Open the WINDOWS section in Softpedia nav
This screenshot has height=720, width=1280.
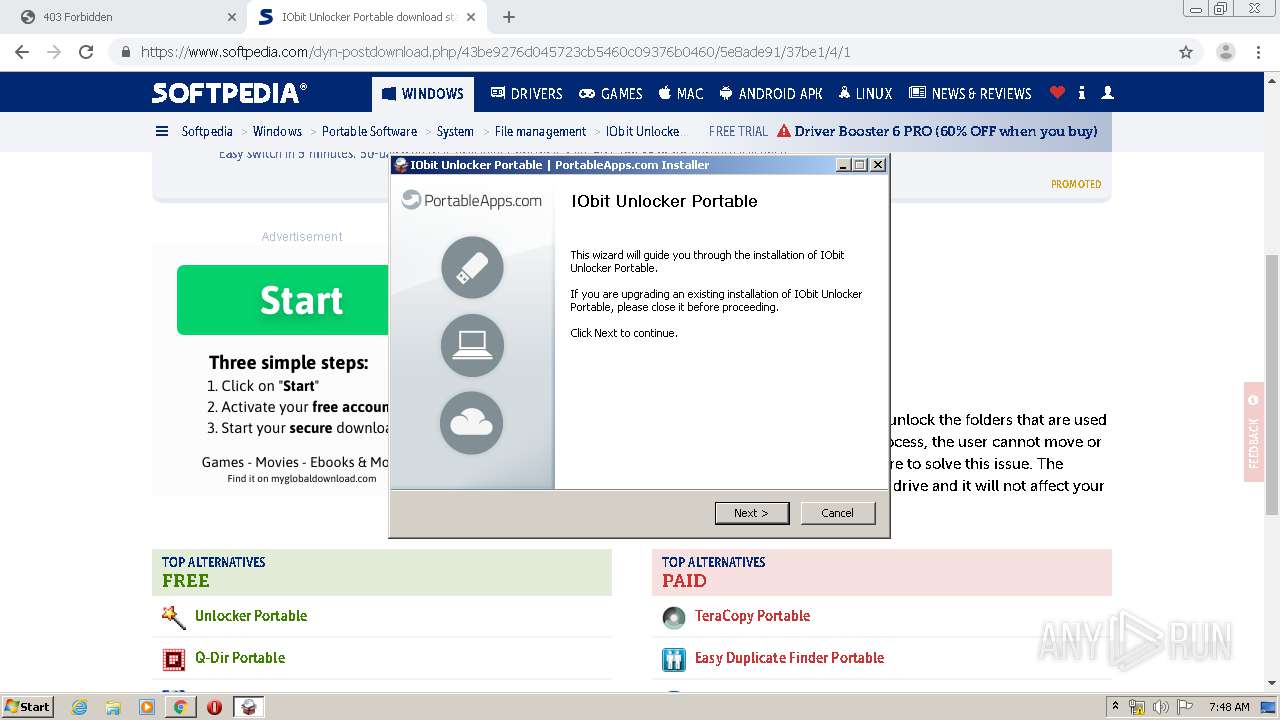coord(423,93)
